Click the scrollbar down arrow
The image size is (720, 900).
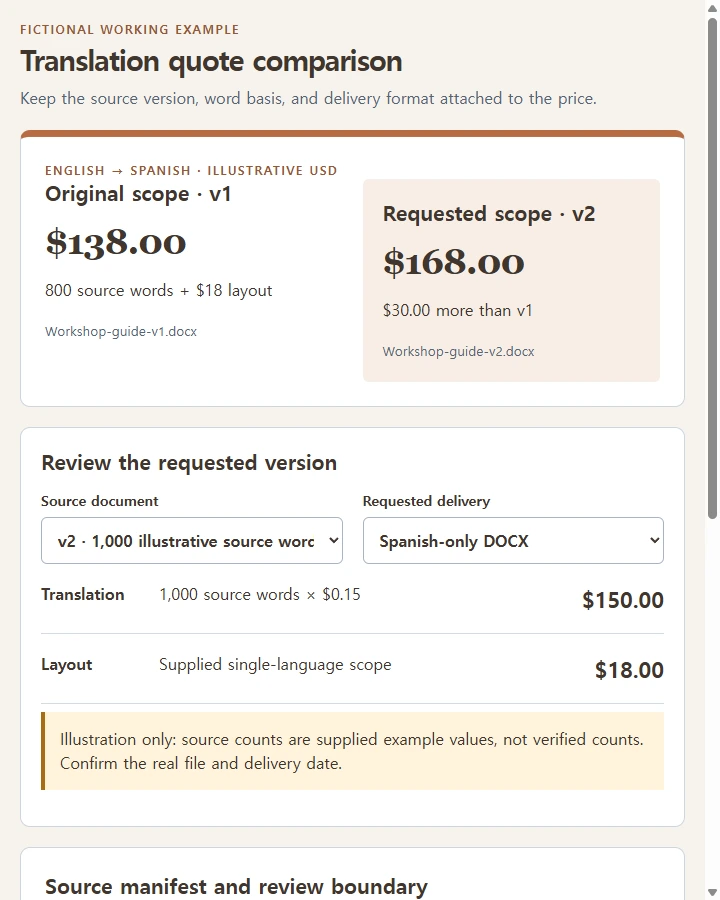(713, 893)
